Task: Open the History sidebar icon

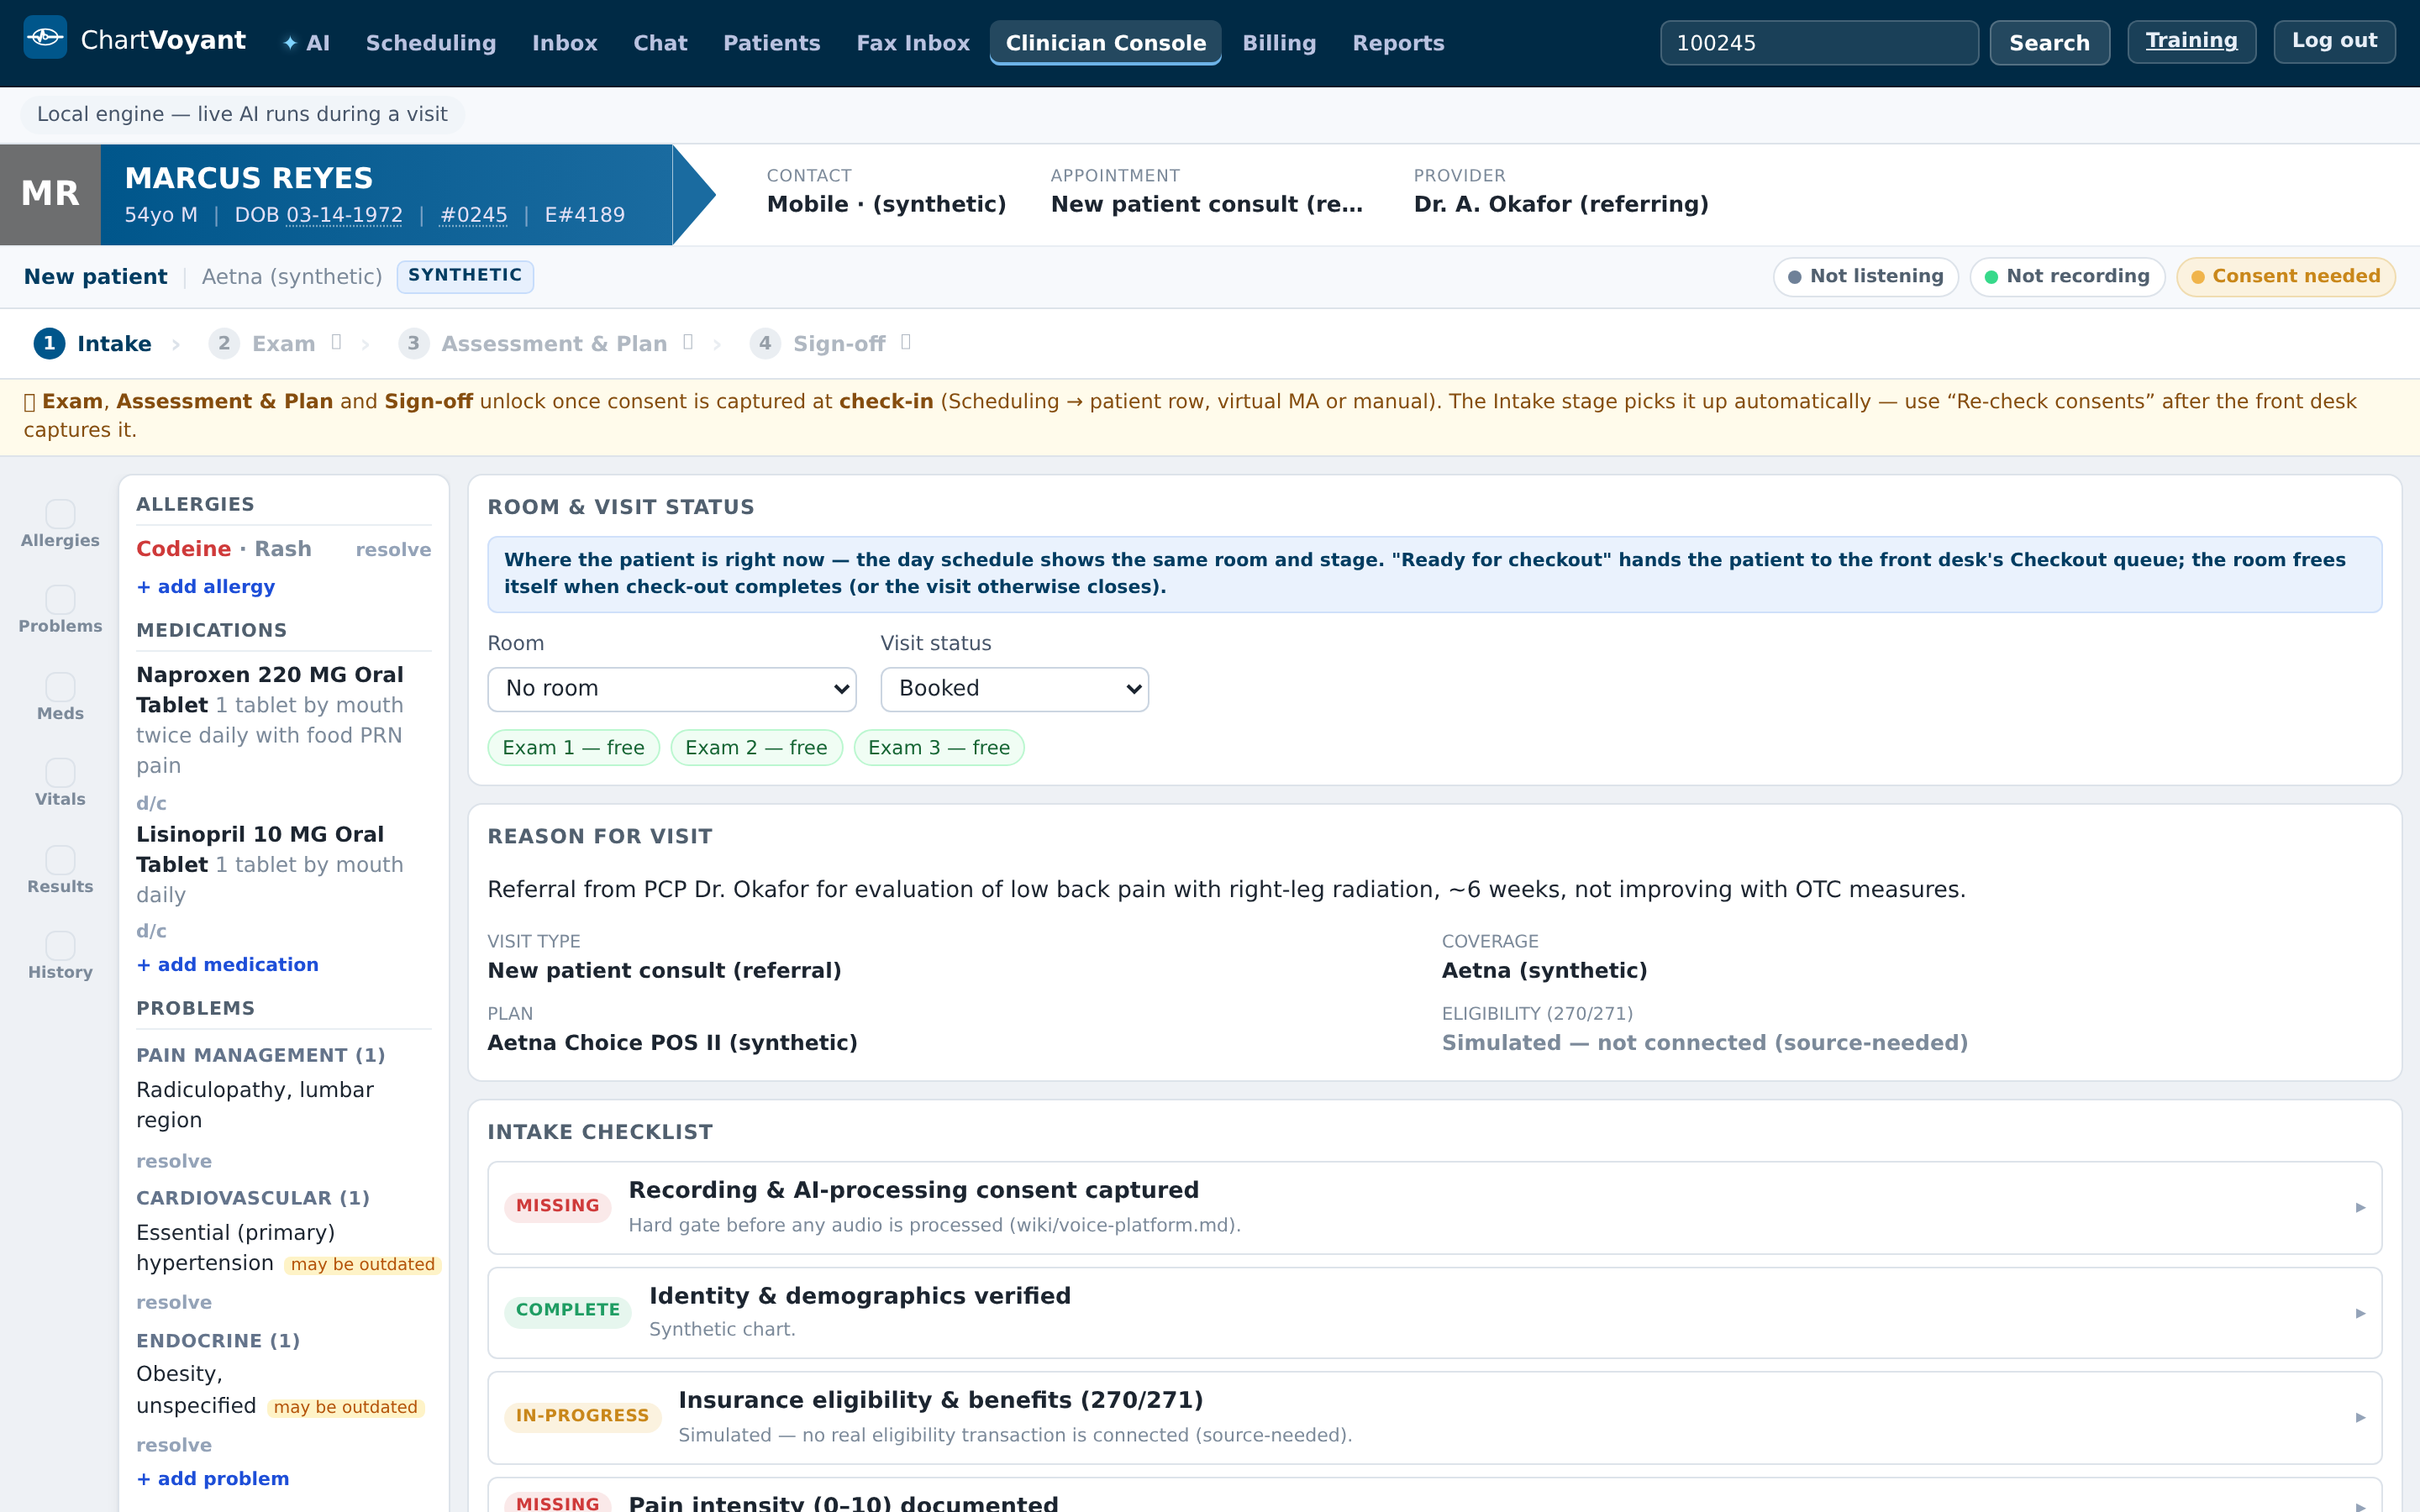Action: [x=60, y=957]
